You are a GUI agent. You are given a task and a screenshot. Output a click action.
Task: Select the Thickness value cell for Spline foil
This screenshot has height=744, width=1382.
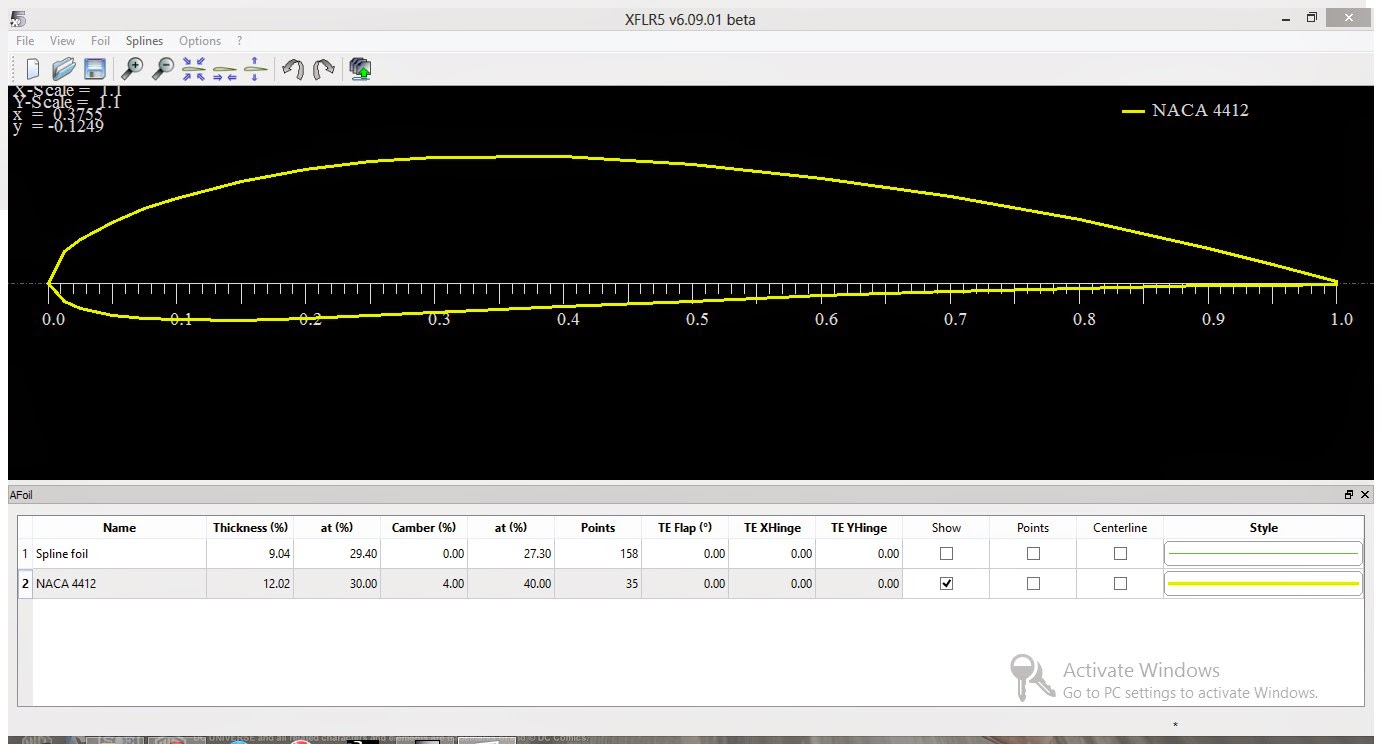250,553
